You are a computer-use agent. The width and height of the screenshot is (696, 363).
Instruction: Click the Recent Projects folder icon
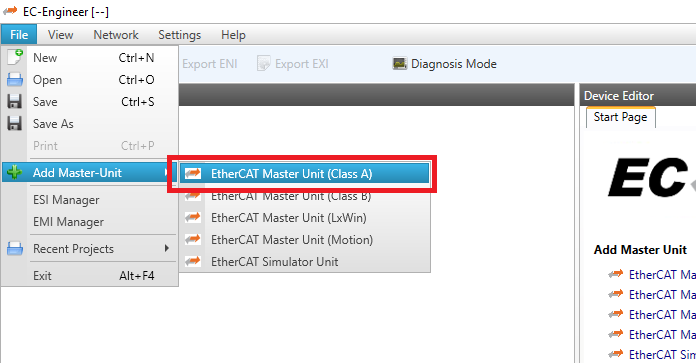point(15,249)
